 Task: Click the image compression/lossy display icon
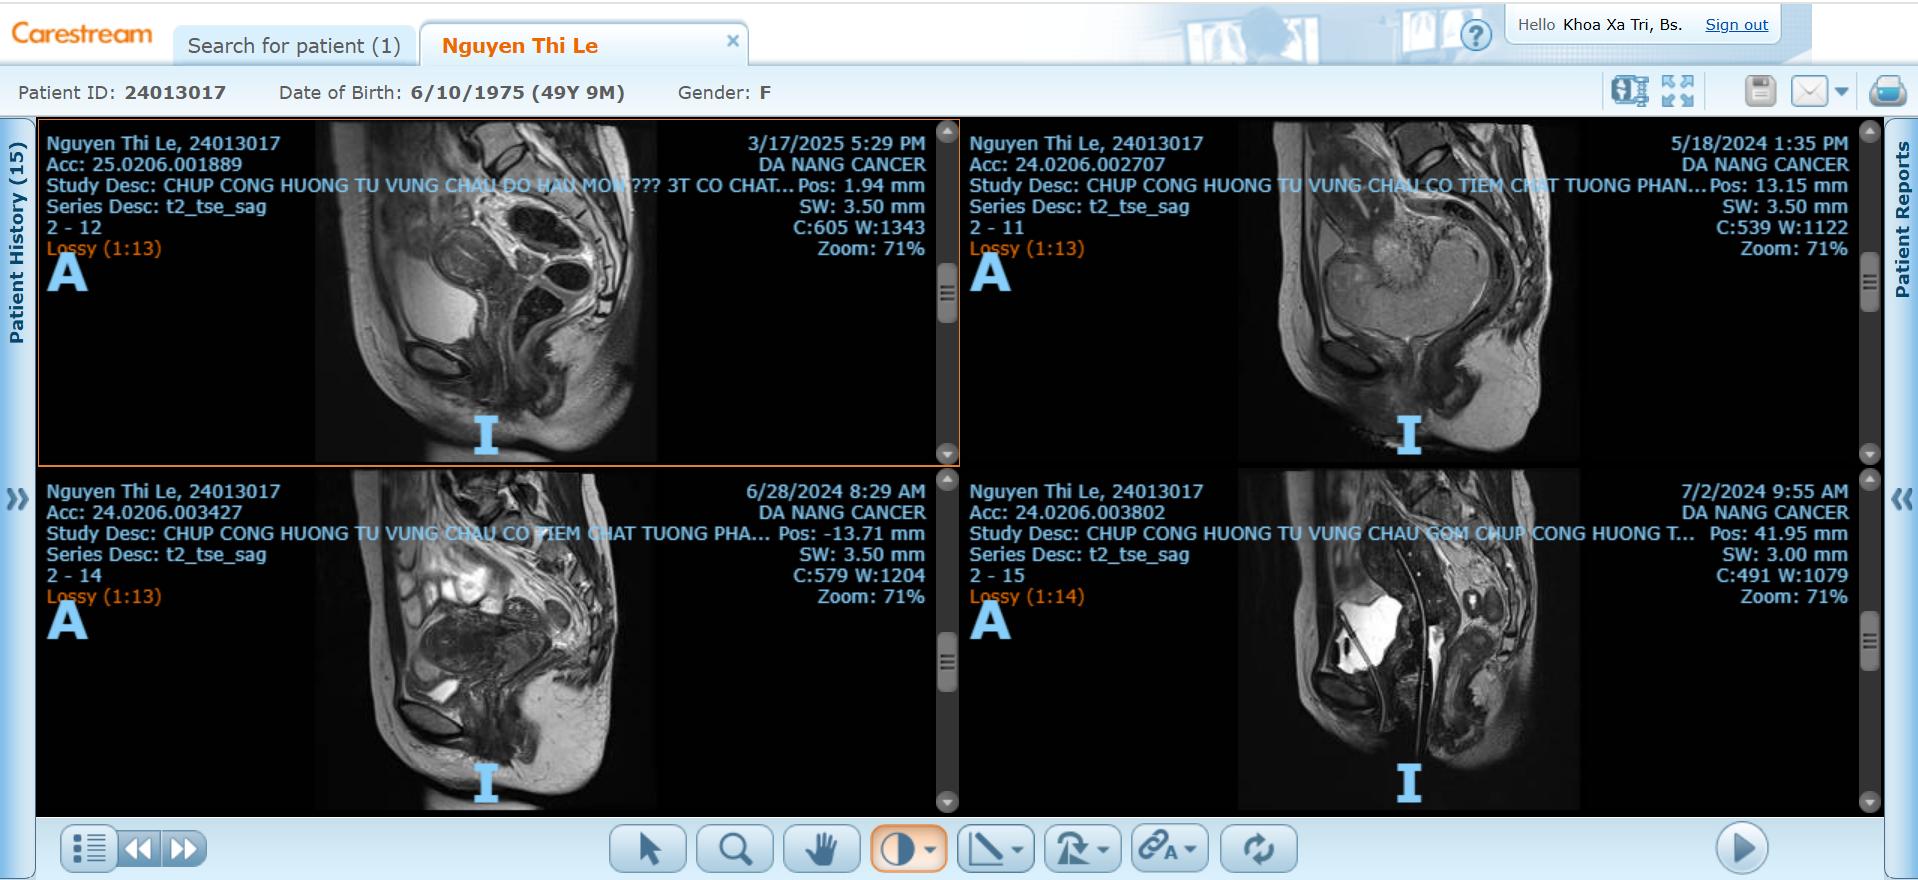pos(1629,91)
